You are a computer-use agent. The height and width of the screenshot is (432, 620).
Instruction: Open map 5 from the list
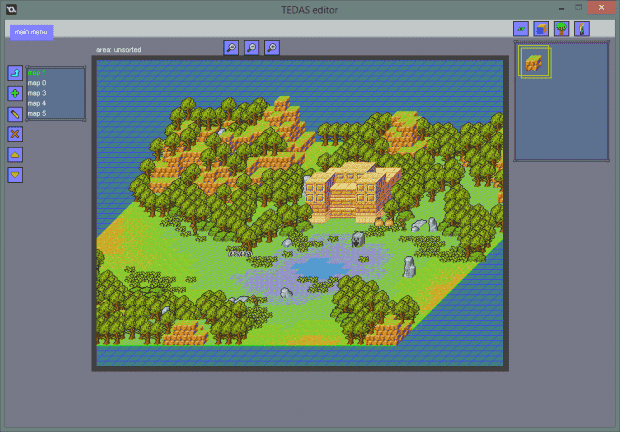click(x=37, y=113)
